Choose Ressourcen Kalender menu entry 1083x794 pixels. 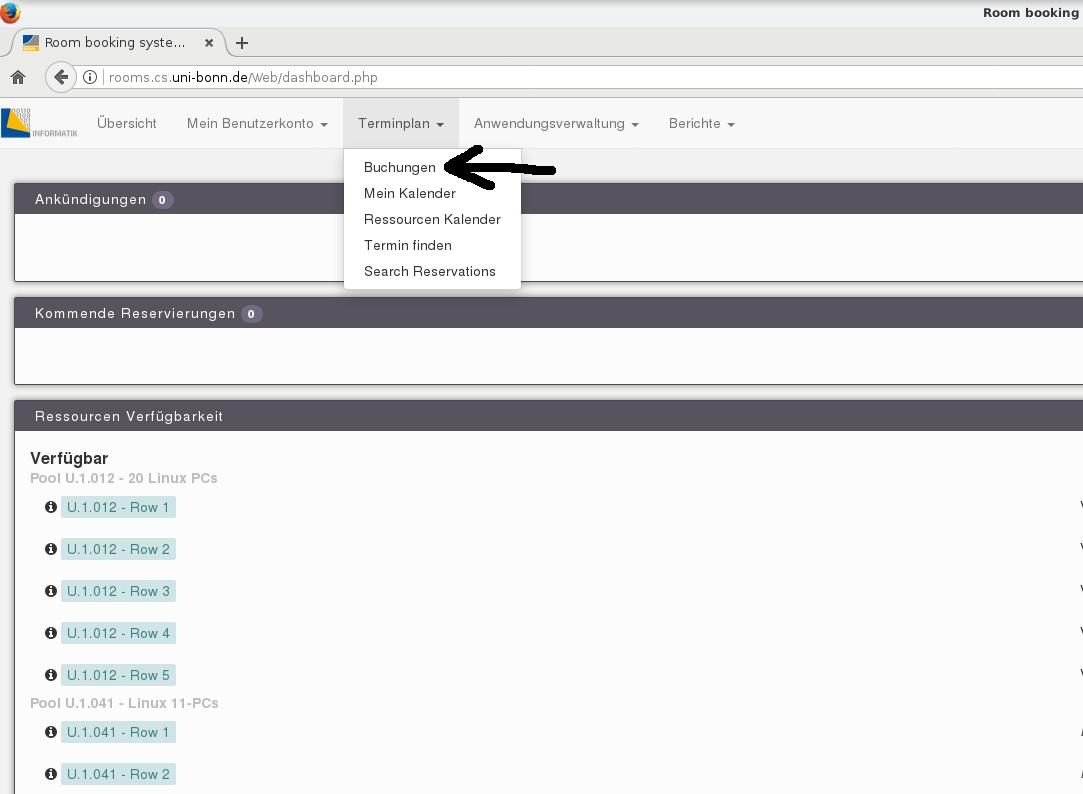click(x=432, y=219)
